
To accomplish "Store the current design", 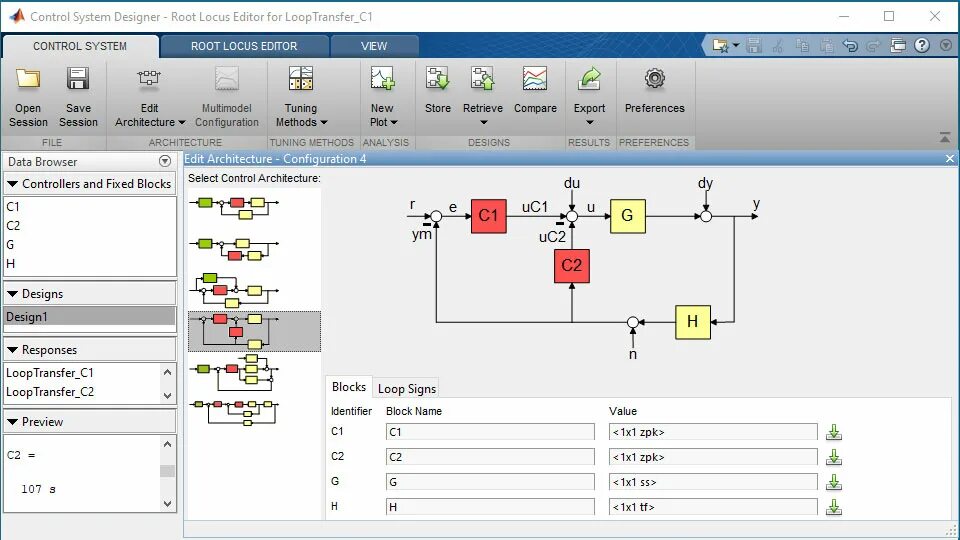I will [x=438, y=91].
